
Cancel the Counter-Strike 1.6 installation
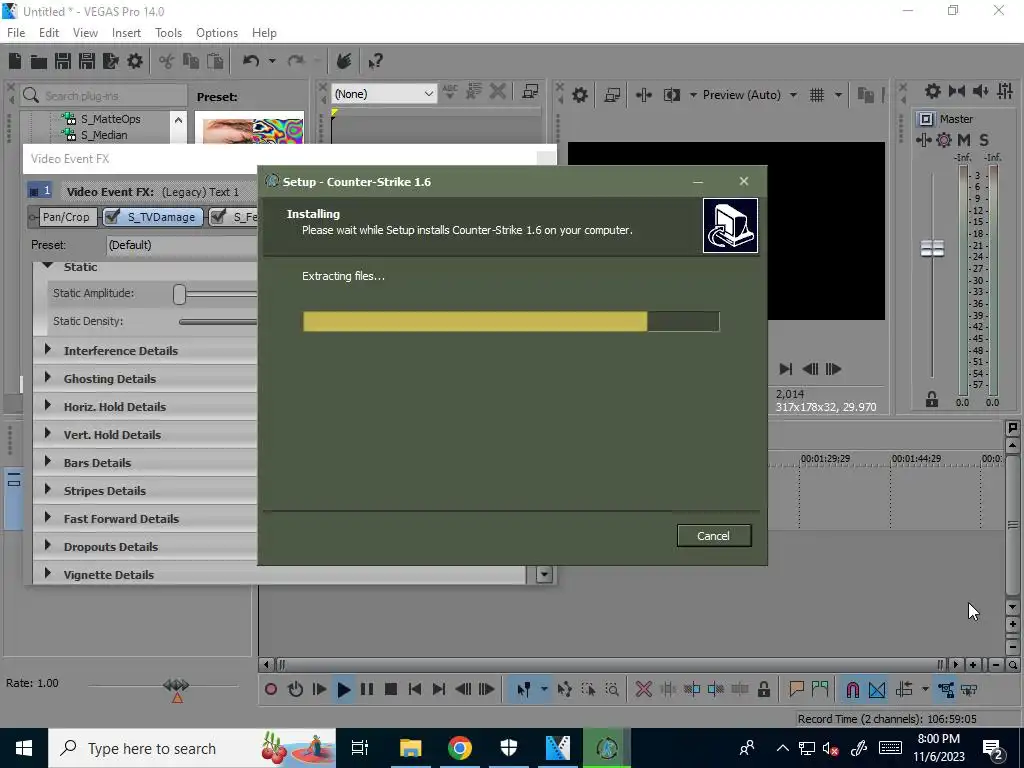coord(714,536)
